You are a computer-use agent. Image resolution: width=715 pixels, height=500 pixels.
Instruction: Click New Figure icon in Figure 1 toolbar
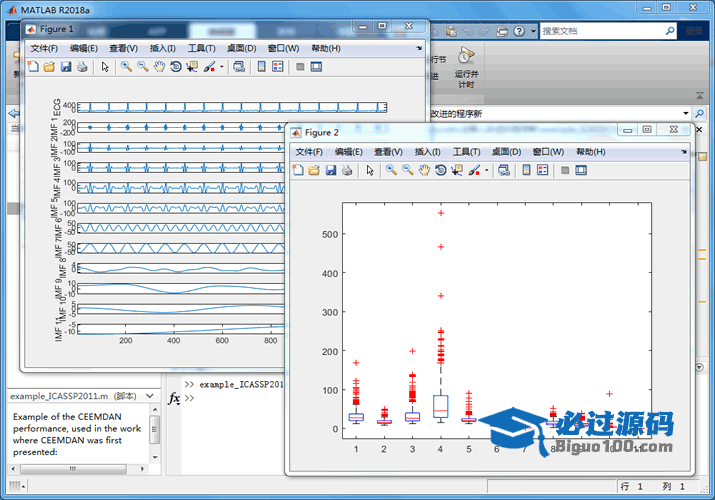coord(33,67)
